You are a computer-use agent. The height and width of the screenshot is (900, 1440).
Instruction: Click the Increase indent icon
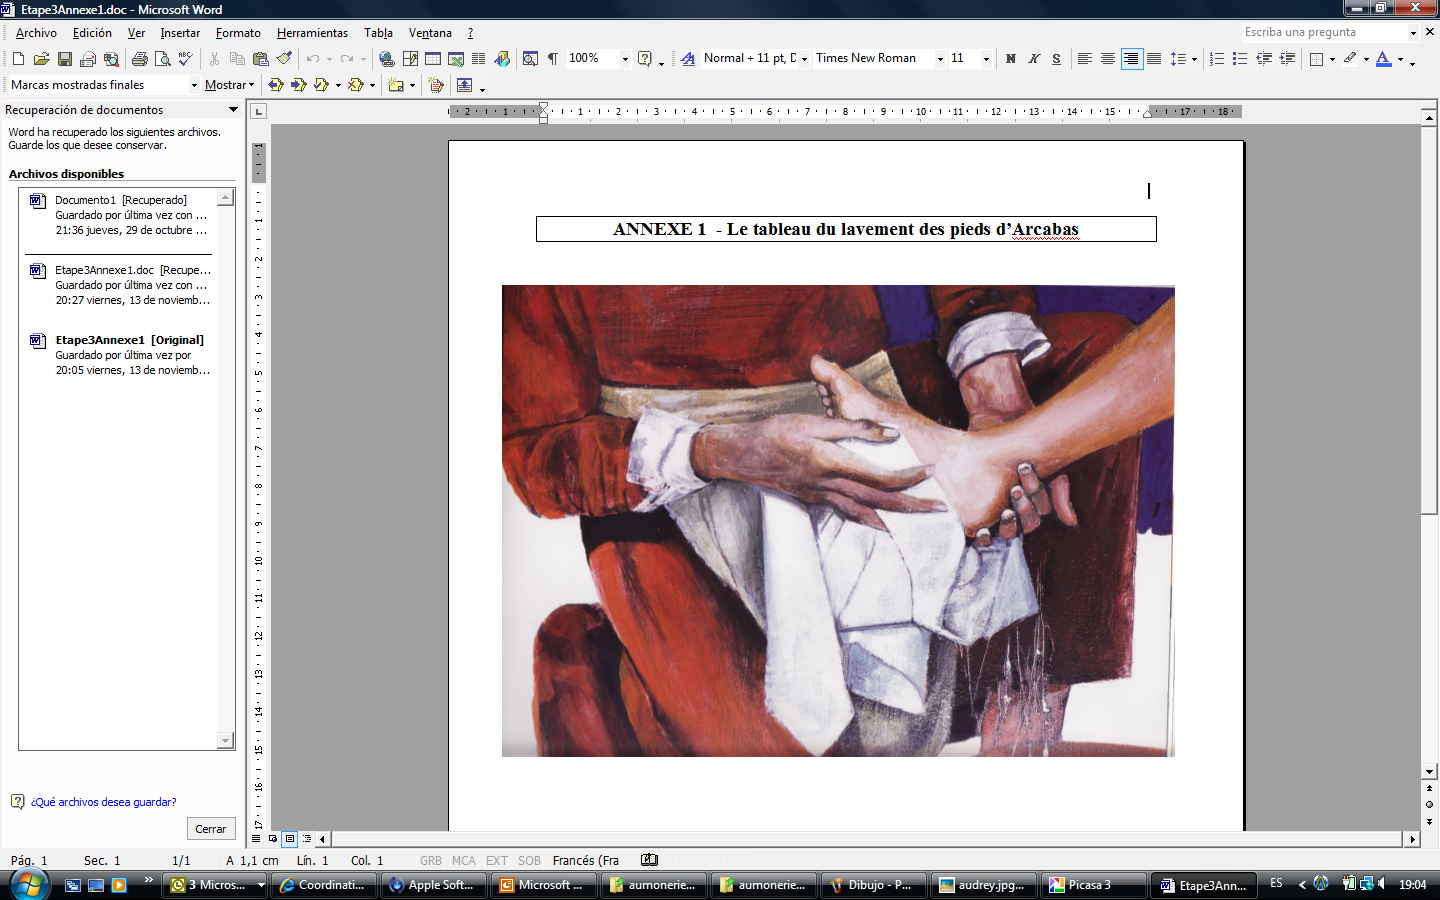[1287, 59]
